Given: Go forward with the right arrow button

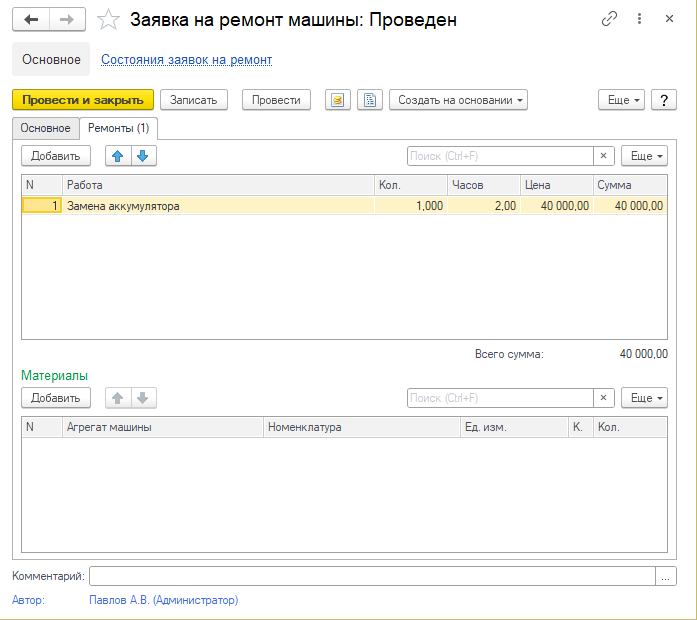Looking at the screenshot, I should pos(67,20).
